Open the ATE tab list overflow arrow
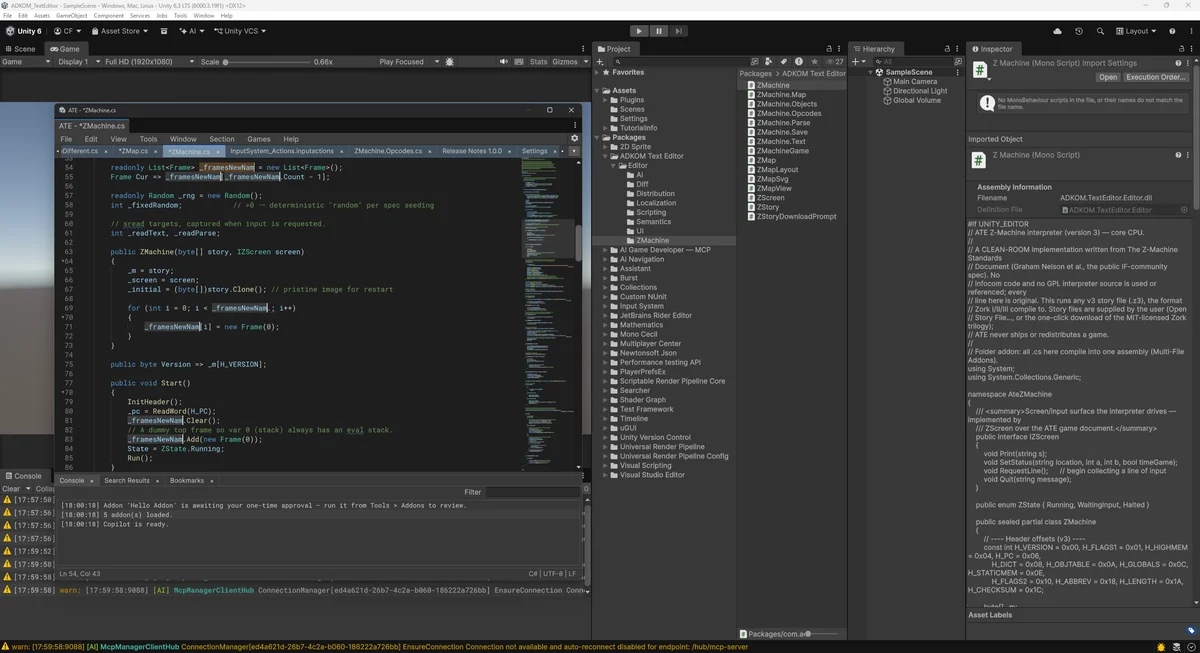1200x653 pixels. 574,151
